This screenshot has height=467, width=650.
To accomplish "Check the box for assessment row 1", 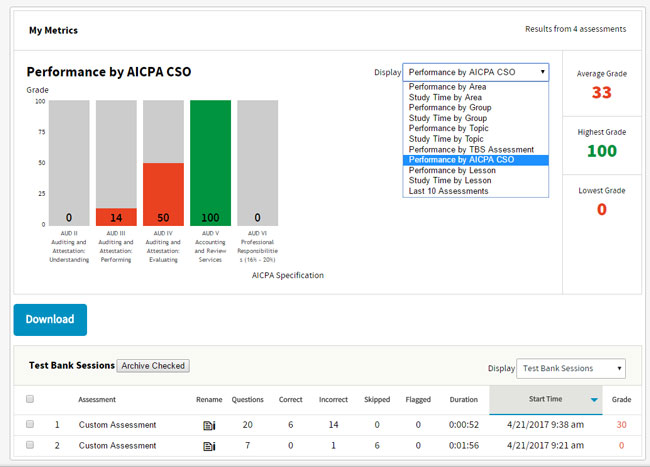I will (30, 424).
